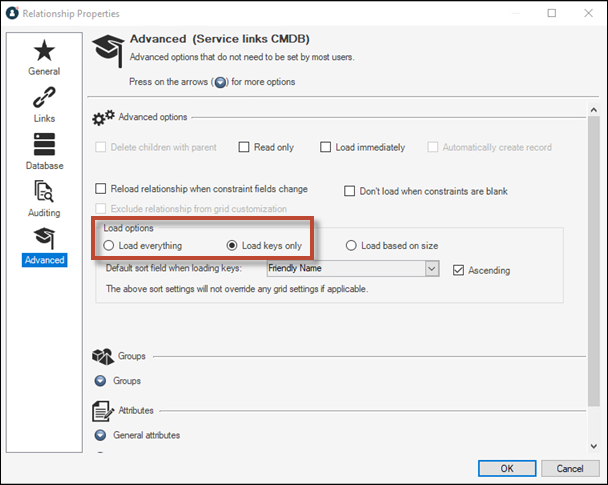Select the Database section icon
The height and width of the screenshot is (485, 608).
pos(44,145)
